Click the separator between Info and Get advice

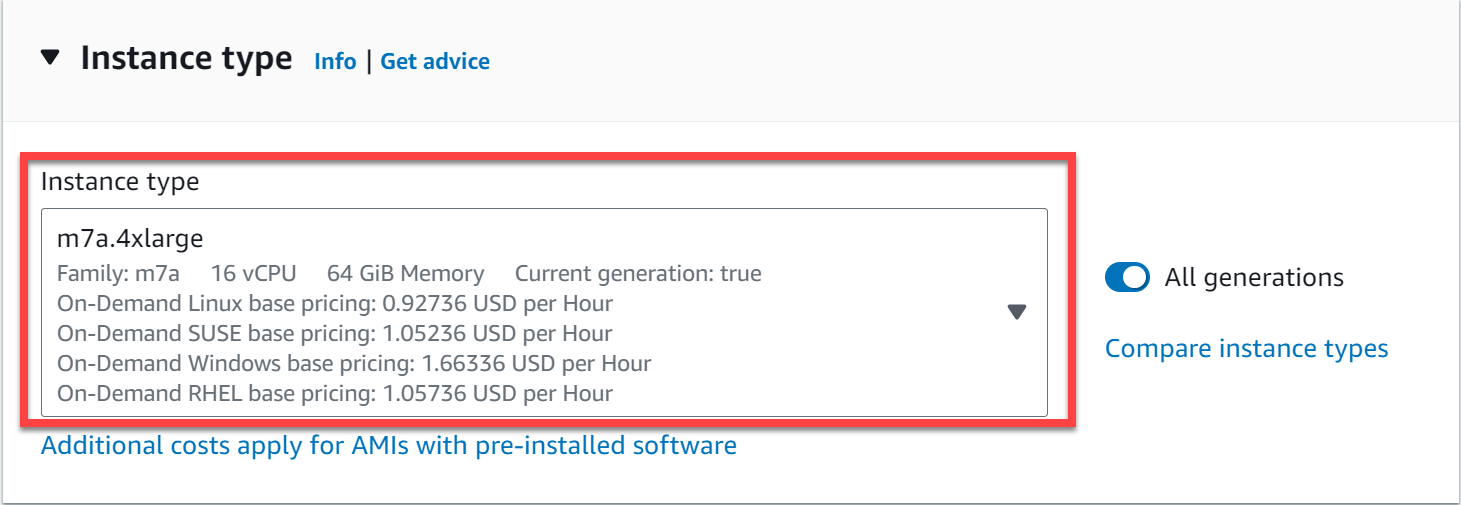[368, 61]
